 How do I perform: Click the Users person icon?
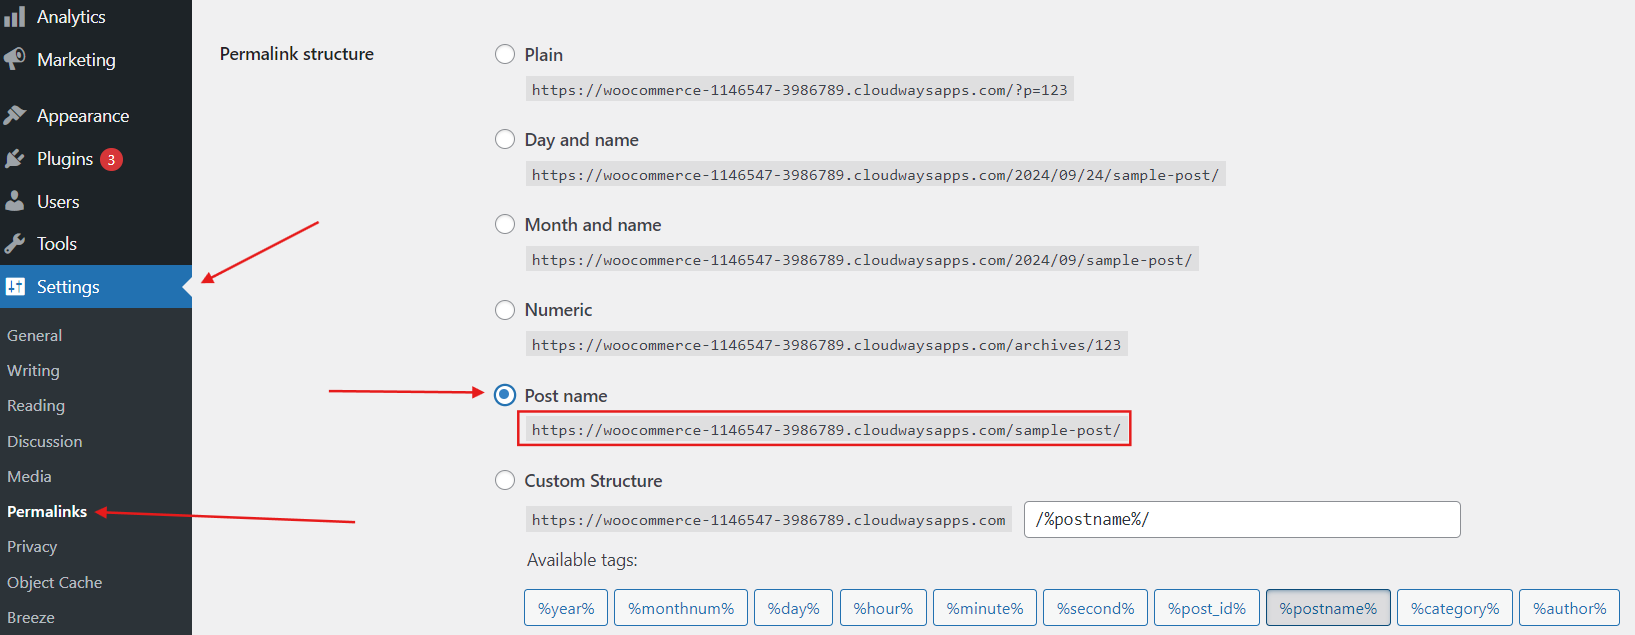(15, 202)
